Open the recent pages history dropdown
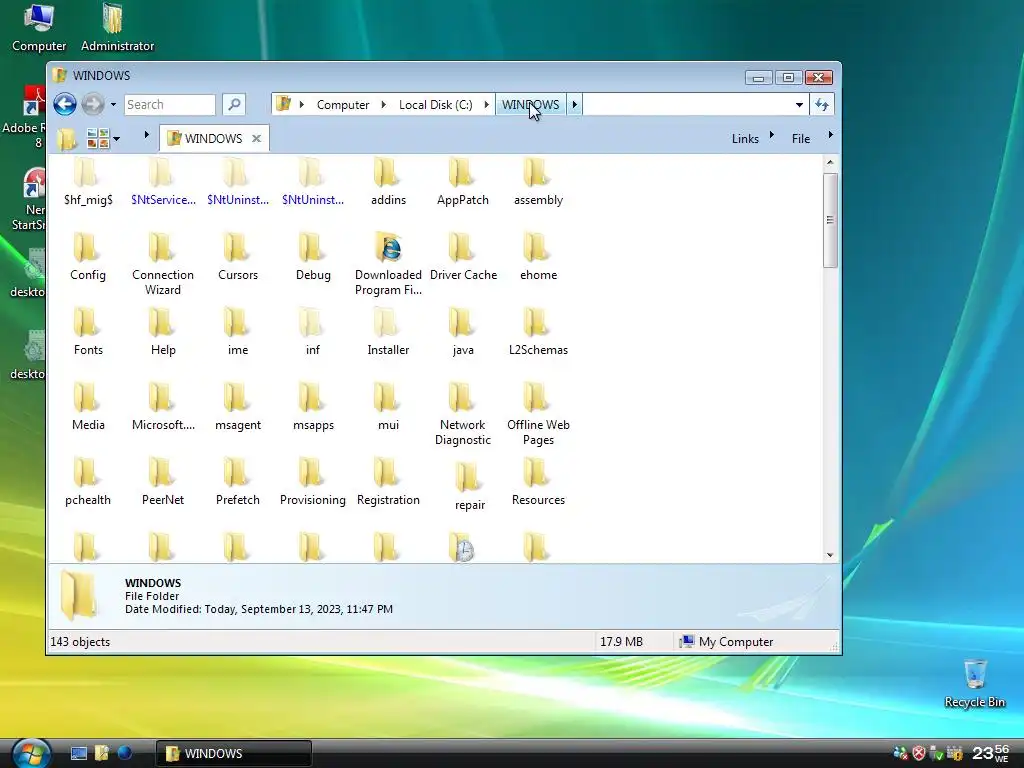The height and width of the screenshot is (768, 1024). point(113,104)
